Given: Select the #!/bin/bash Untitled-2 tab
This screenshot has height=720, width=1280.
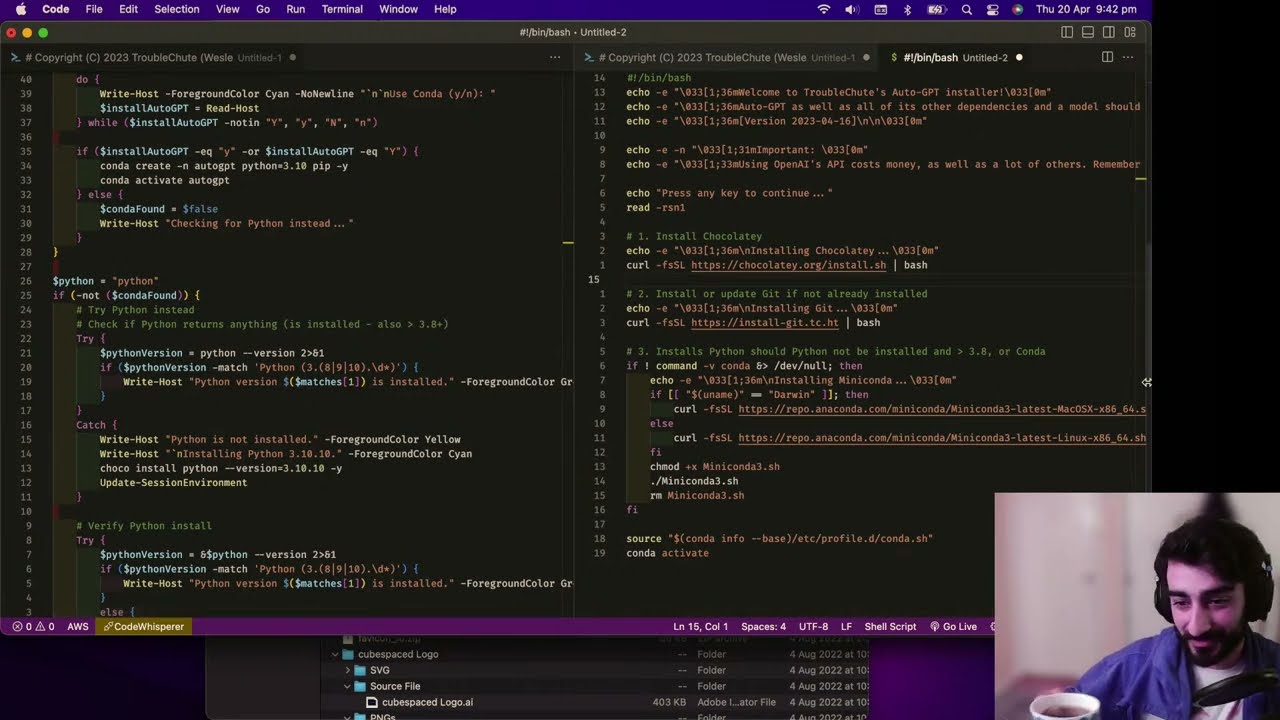Looking at the screenshot, I should 955,57.
